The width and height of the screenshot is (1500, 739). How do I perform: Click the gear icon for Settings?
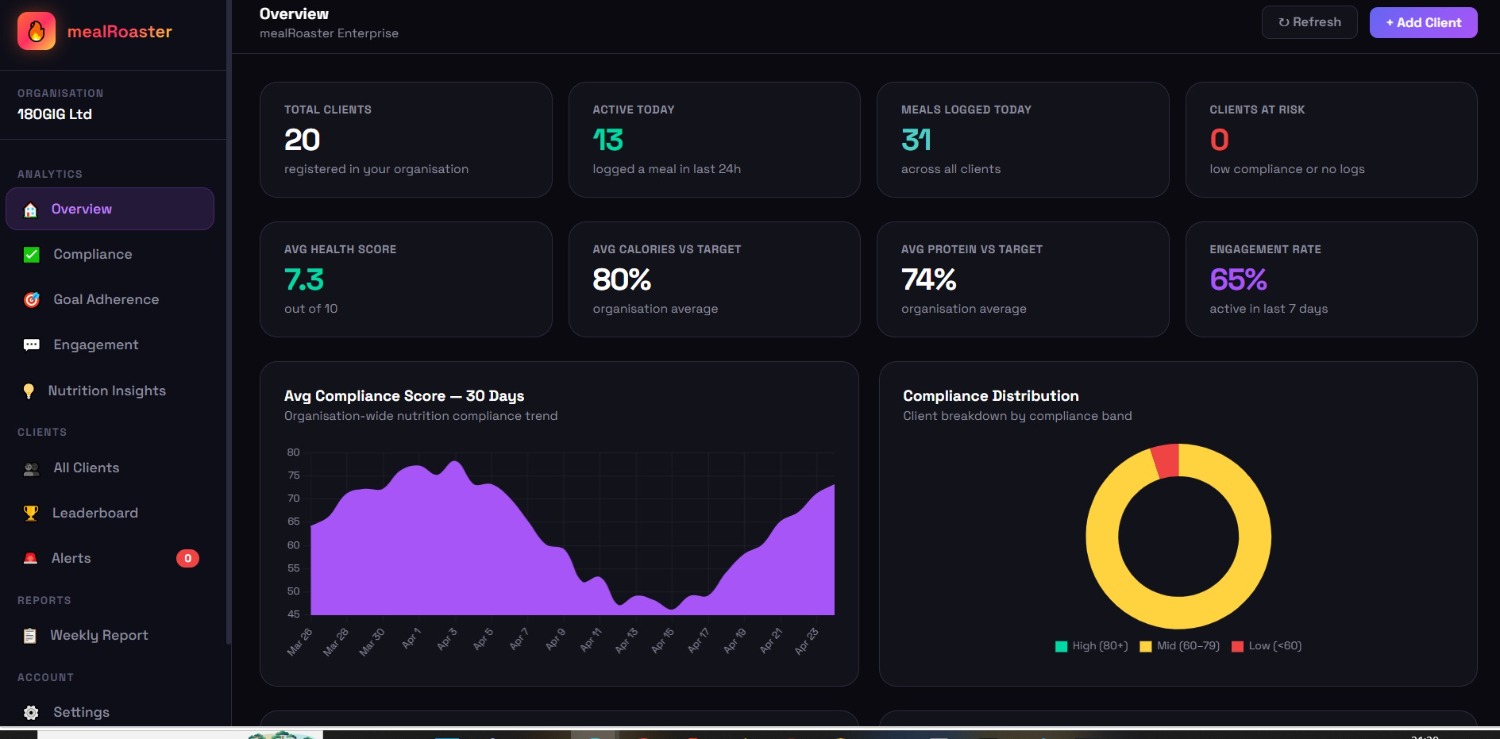[x=32, y=712]
